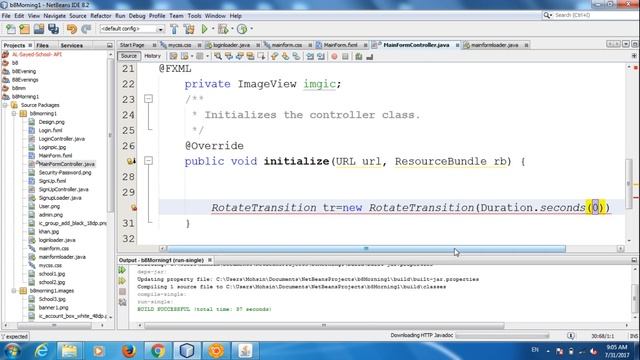This screenshot has height=360, width=640.
Task: Open Chrome from the Windows taskbar
Action: (158, 351)
